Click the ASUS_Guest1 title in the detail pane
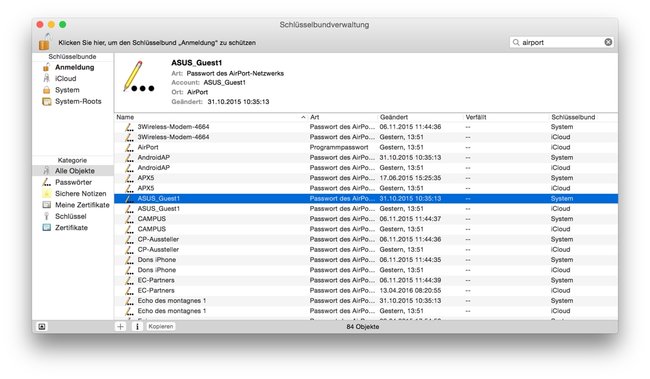Image resolution: width=650 pixels, height=379 pixels. pyautogui.click(x=196, y=63)
